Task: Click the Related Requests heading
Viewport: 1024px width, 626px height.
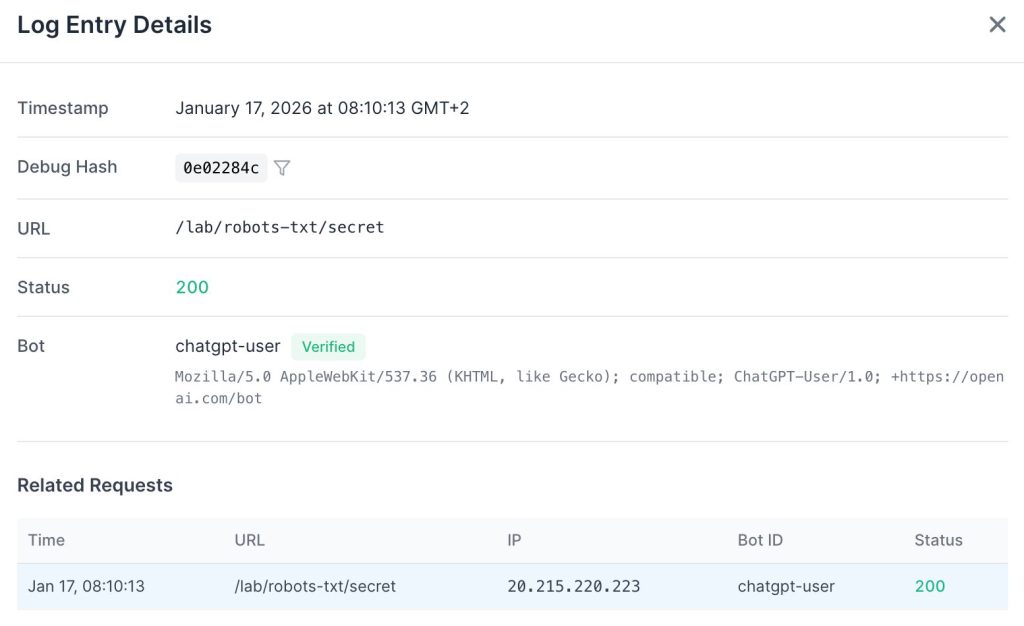Action: pos(95,485)
